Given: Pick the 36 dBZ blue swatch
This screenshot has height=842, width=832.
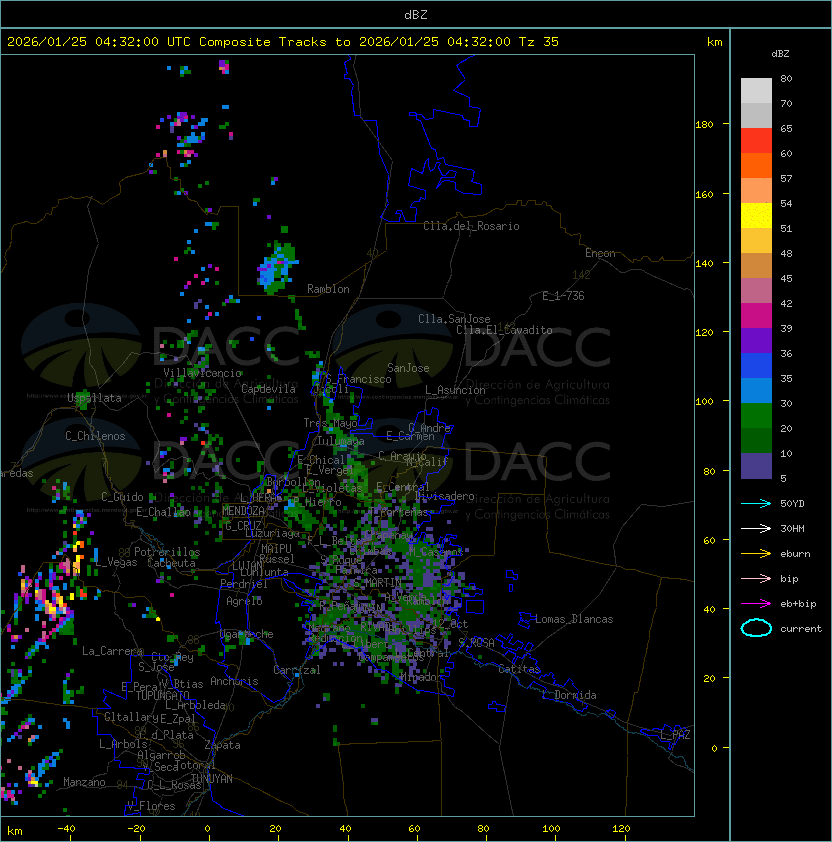Looking at the screenshot, I should coord(756,365).
